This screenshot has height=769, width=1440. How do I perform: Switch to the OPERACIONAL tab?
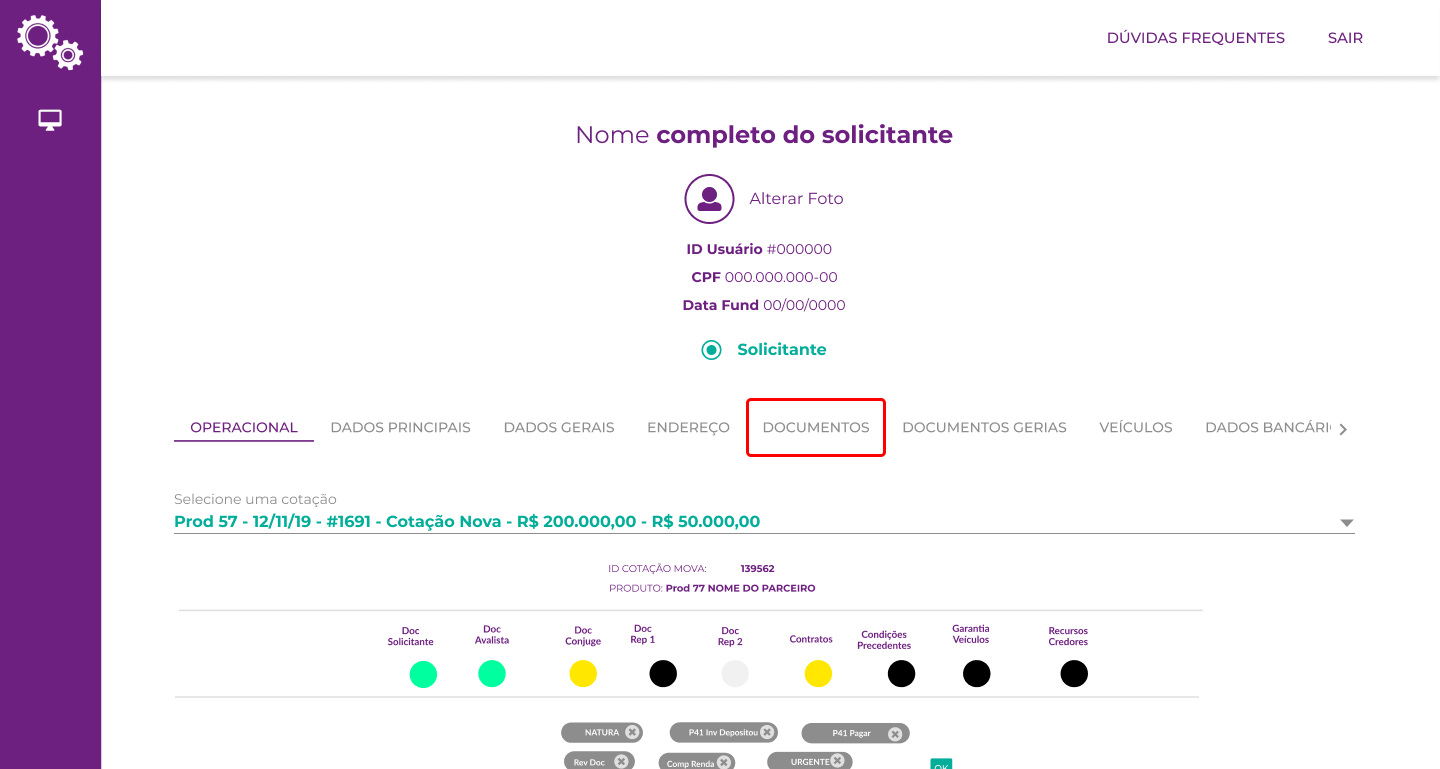[x=244, y=427]
